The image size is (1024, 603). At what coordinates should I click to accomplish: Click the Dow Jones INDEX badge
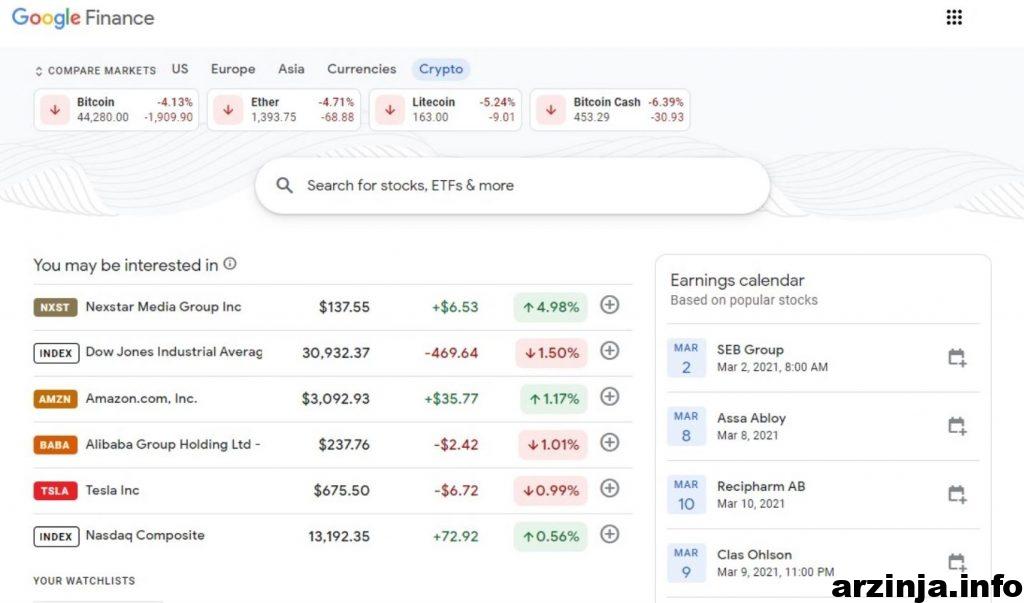[x=56, y=353]
